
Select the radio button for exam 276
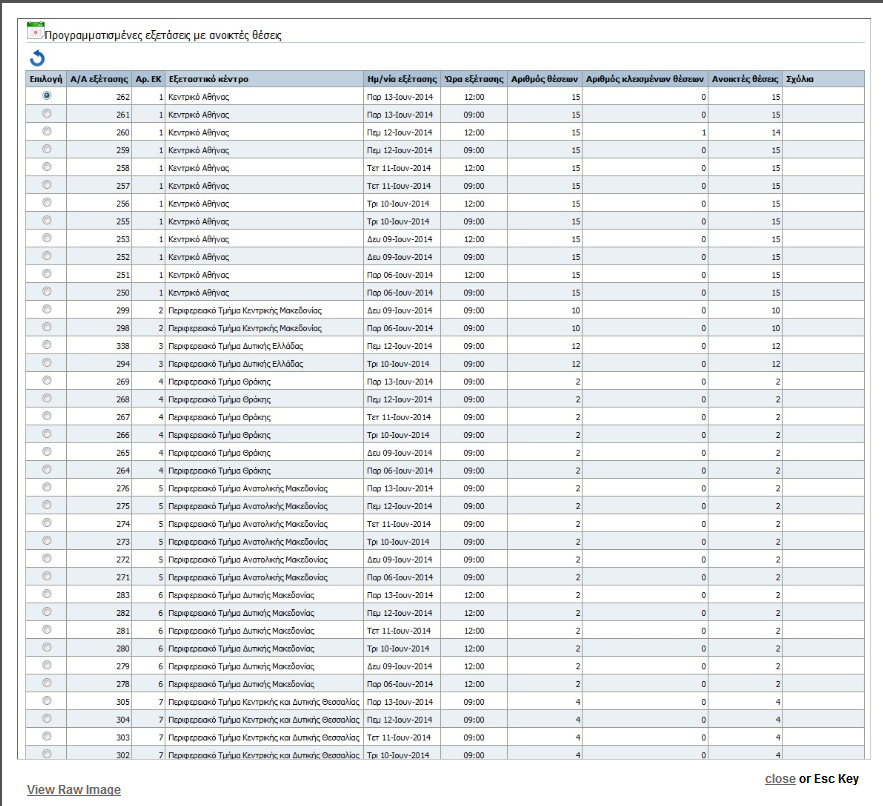pyautogui.click(x=47, y=487)
